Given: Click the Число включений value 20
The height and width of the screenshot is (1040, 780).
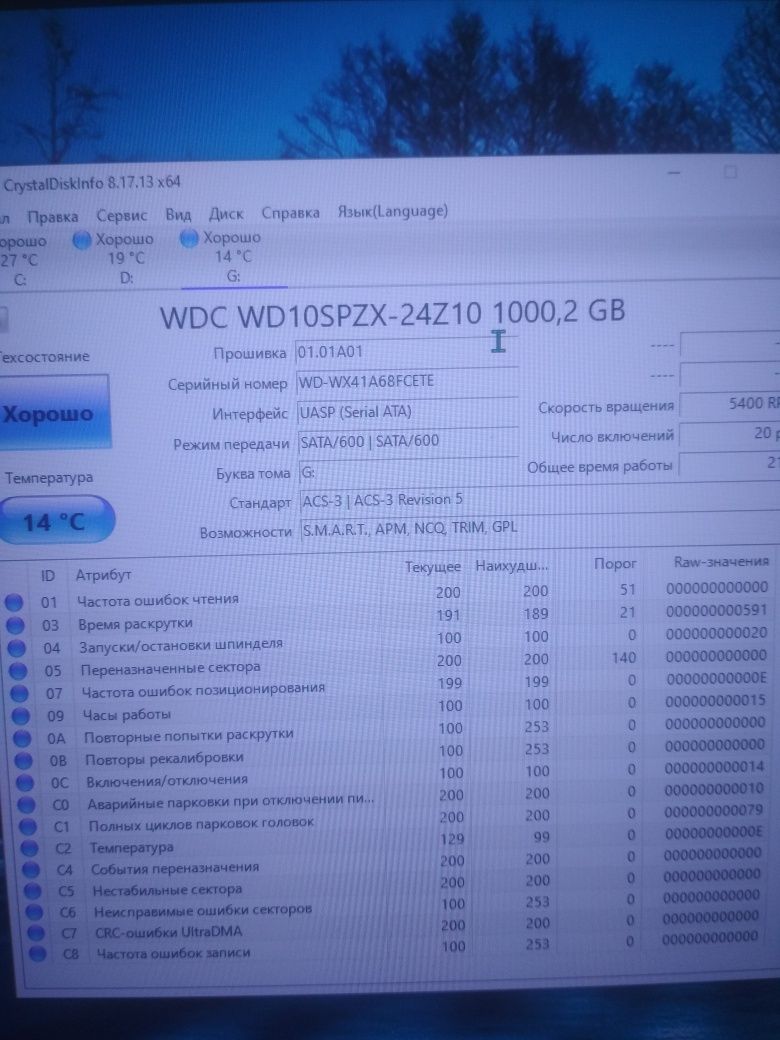Looking at the screenshot, I should pyautogui.click(x=730, y=433).
